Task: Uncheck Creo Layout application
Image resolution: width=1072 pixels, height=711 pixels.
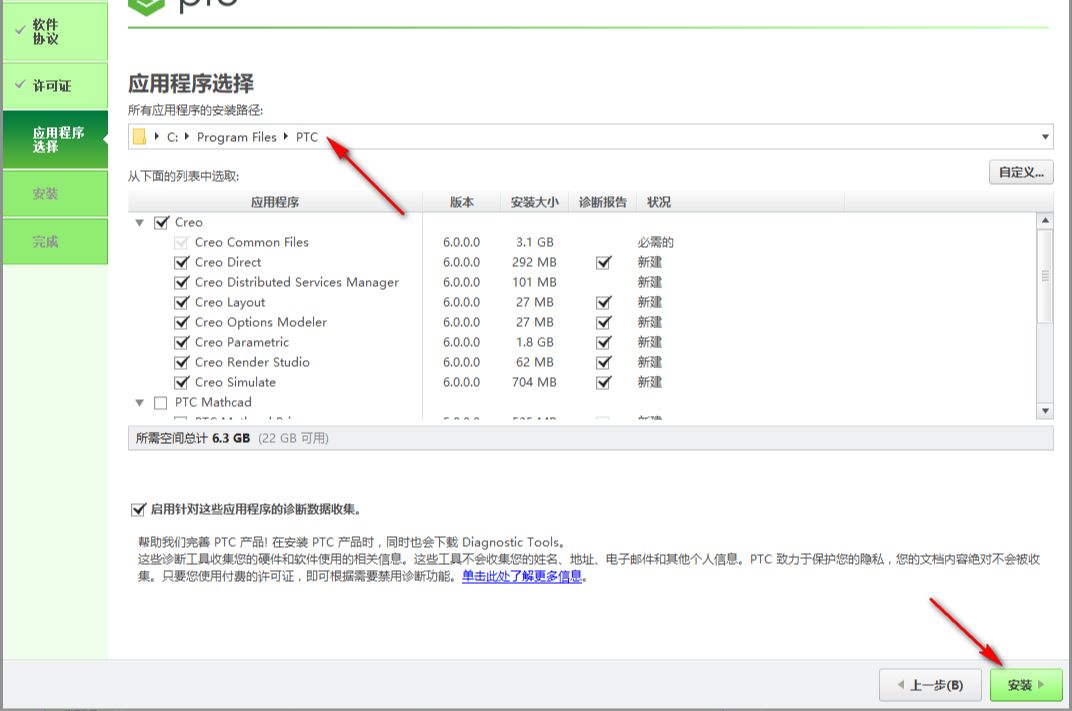Action: tap(181, 302)
